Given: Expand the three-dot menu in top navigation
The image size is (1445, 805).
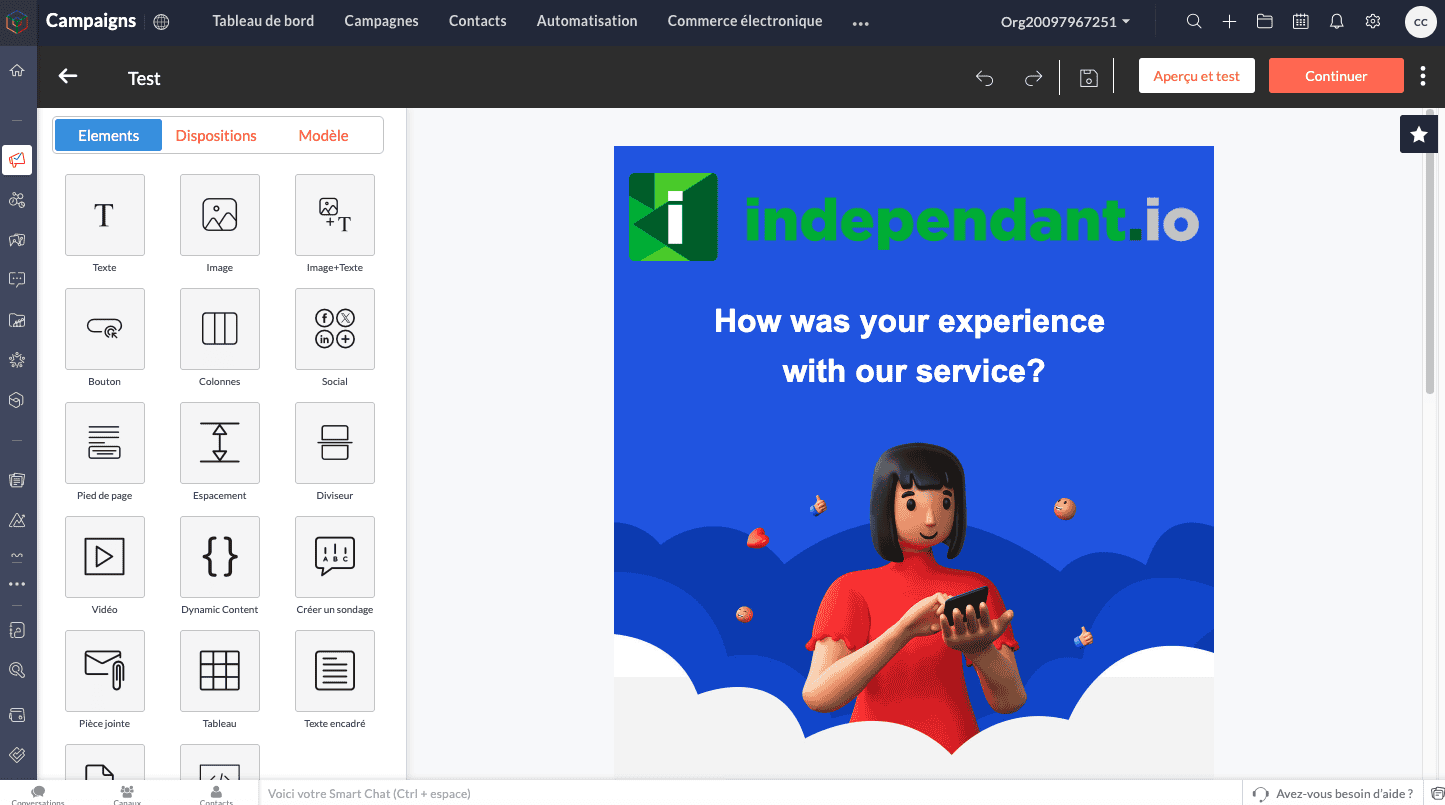Looking at the screenshot, I should 860,22.
